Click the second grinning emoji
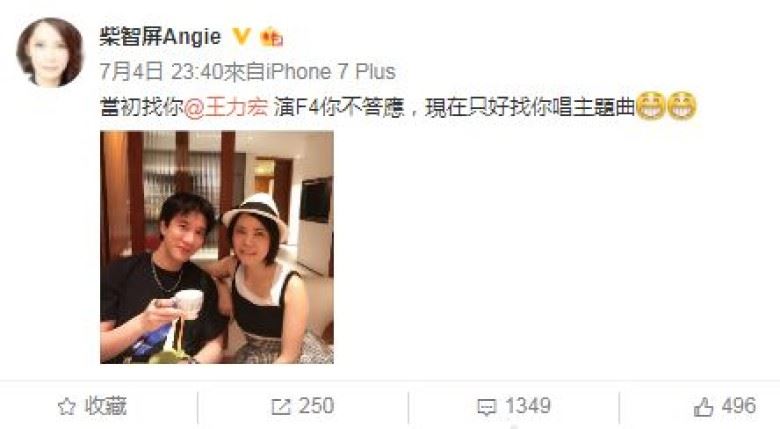 coord(682,106)
